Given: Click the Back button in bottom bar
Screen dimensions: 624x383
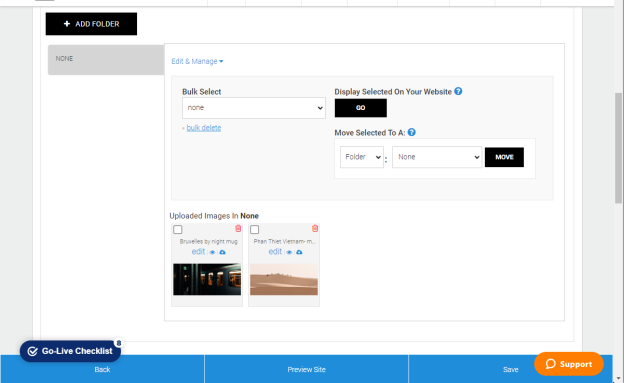Looking at the screenshot, I should tap(102, 369).
